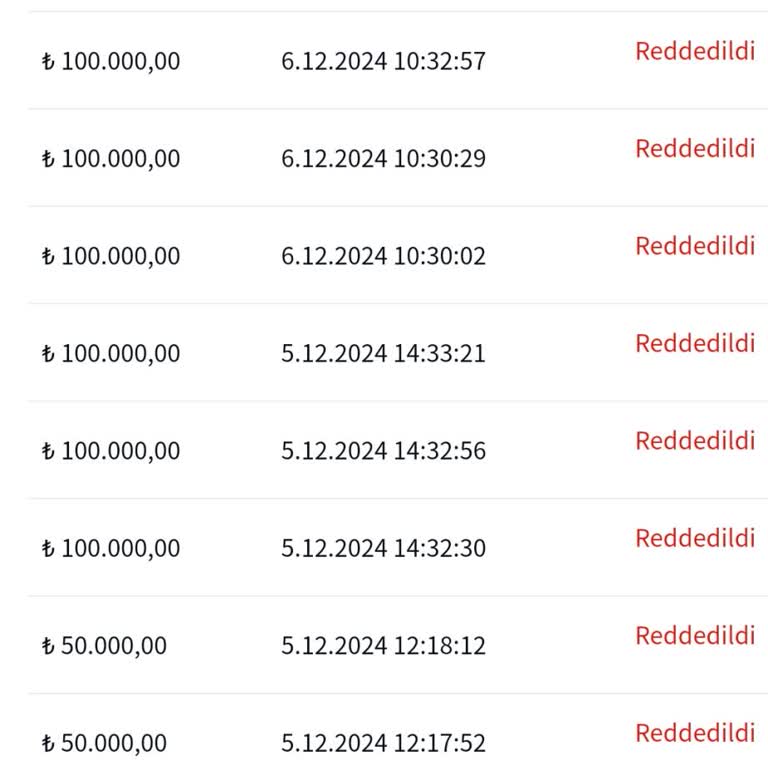Tap Reddedildi next to 14:32:30 entry
Image resolution: width=768 pixels, height=768 pixels.
[695, 538]
